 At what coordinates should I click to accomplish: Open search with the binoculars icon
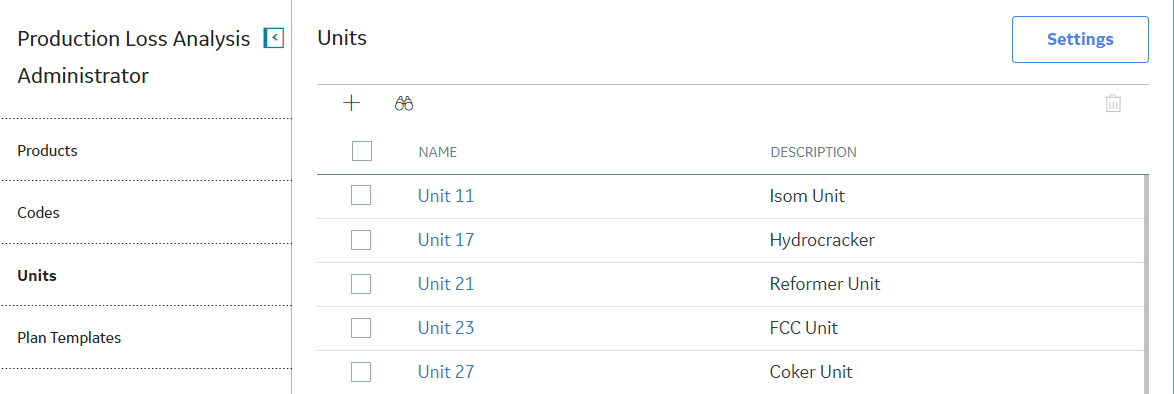coord(404,104)
